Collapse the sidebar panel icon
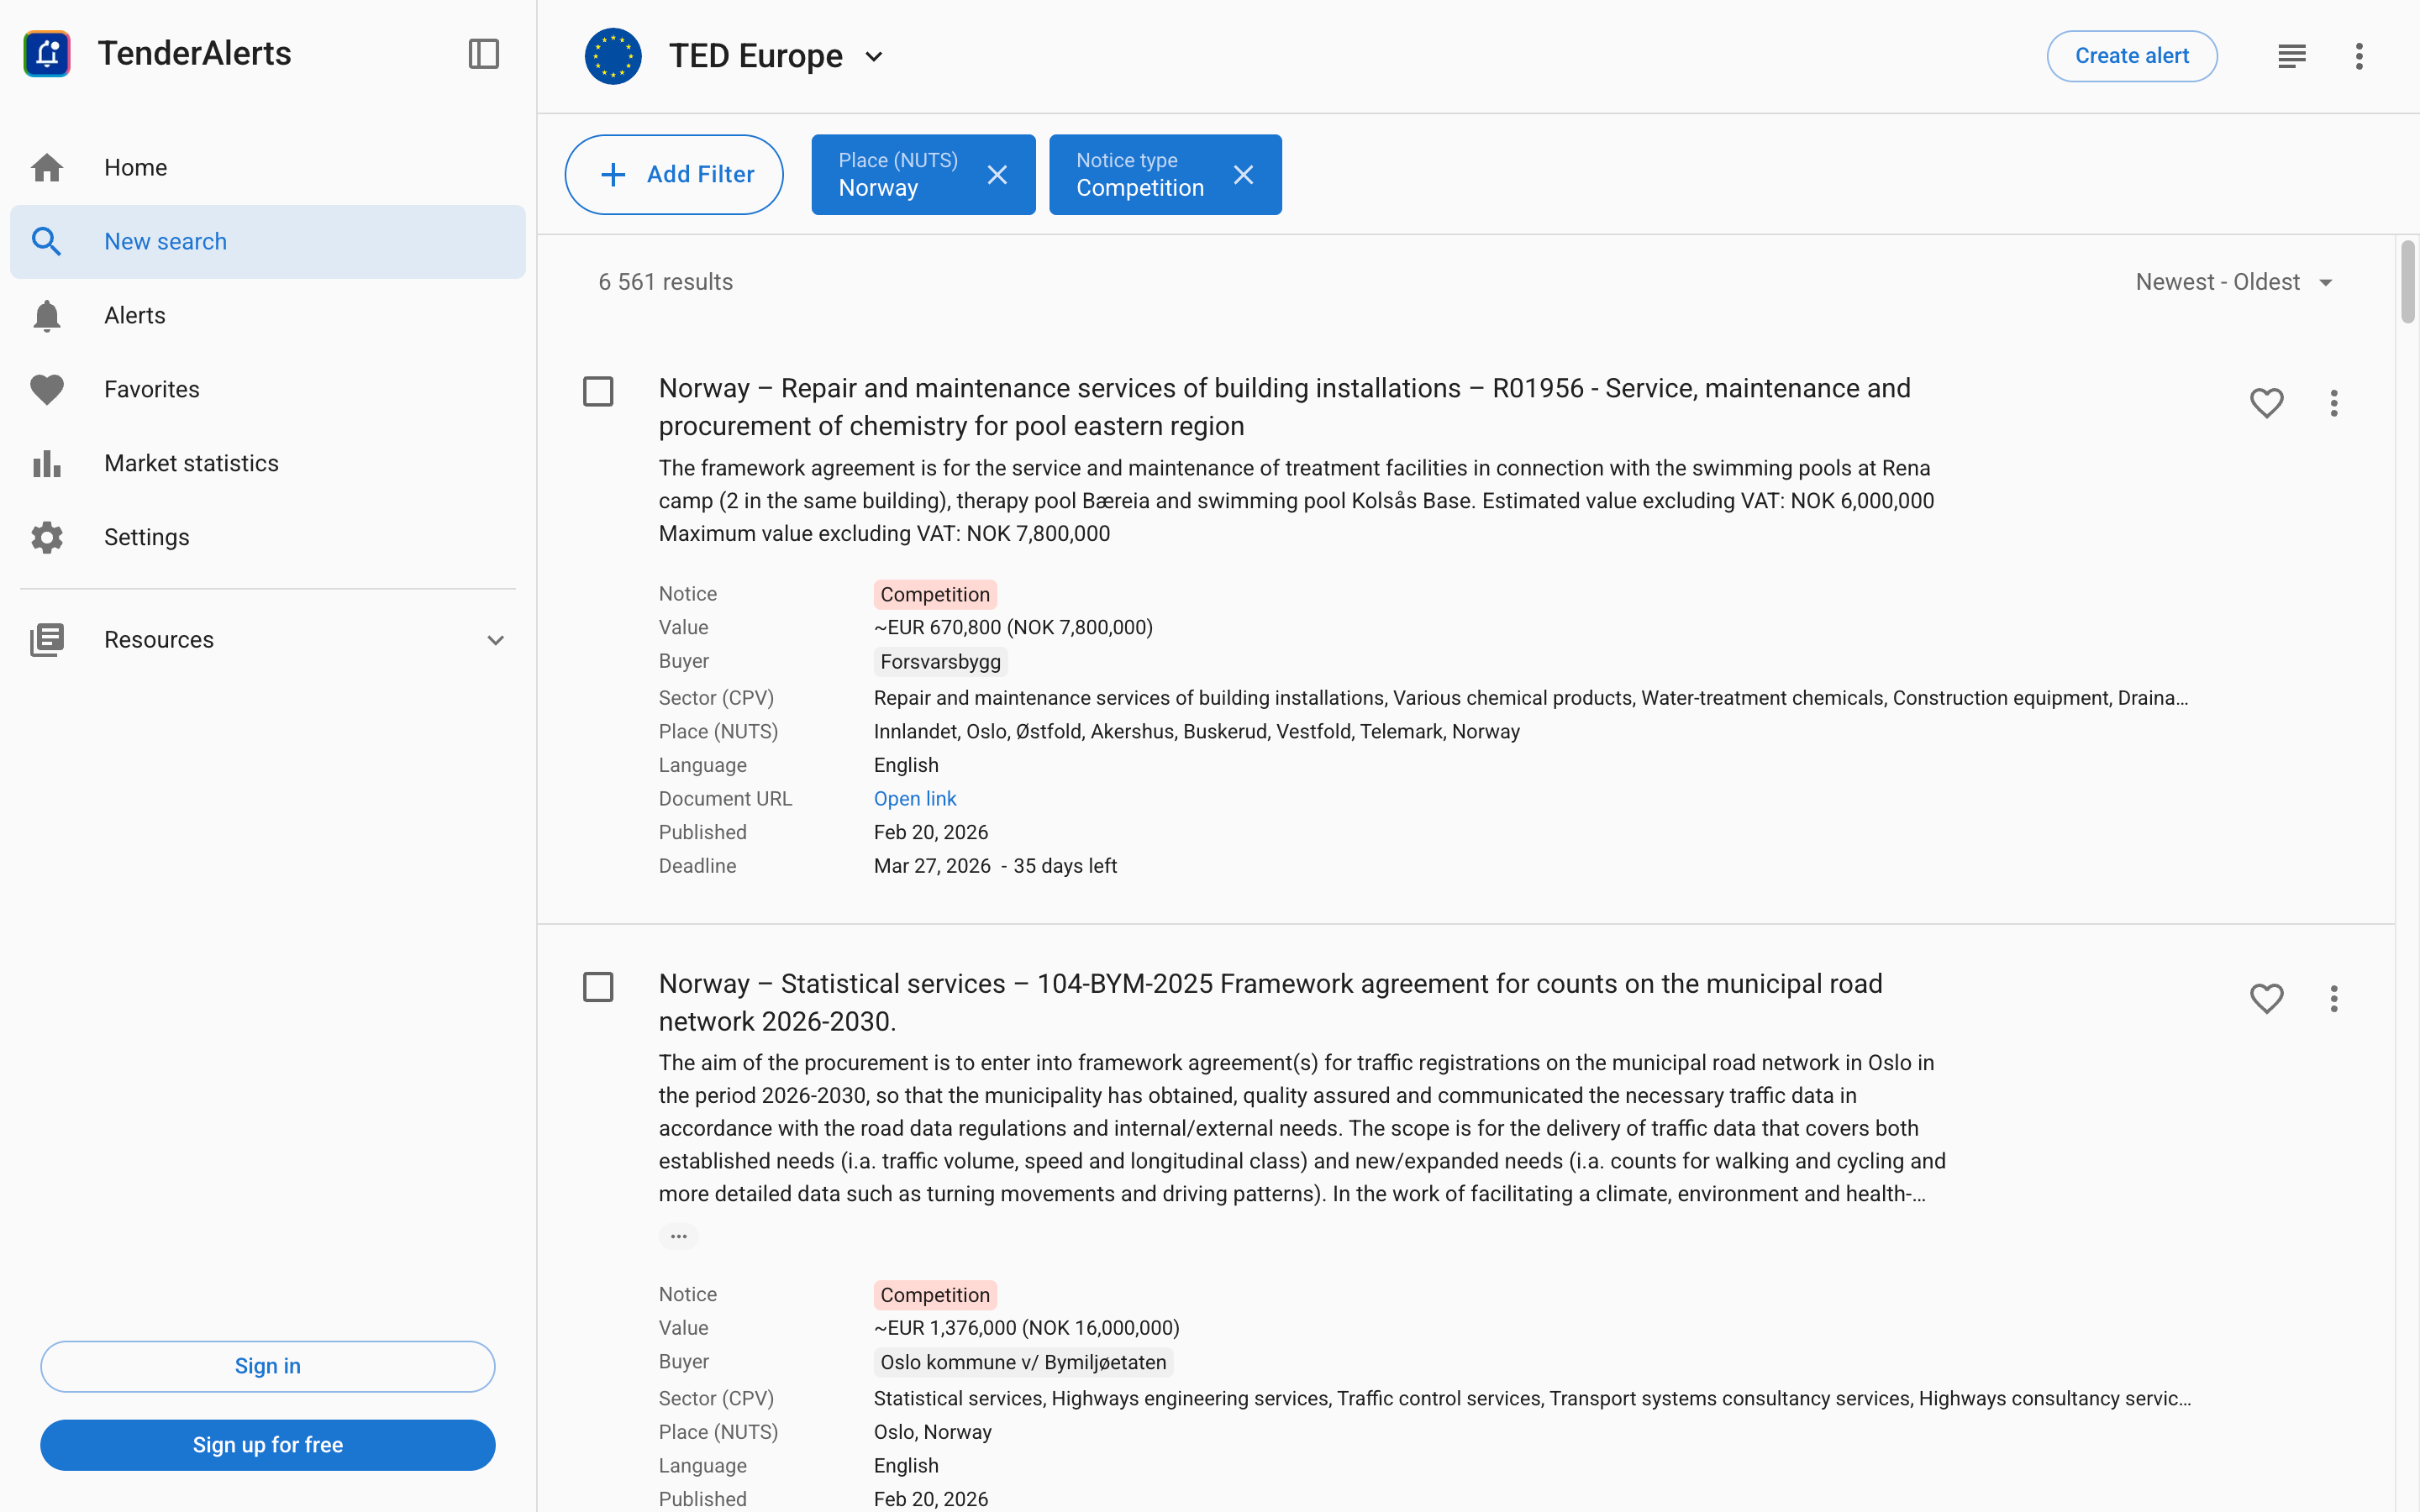This screenshot has height=1512, width=2420. pos(483,54)
